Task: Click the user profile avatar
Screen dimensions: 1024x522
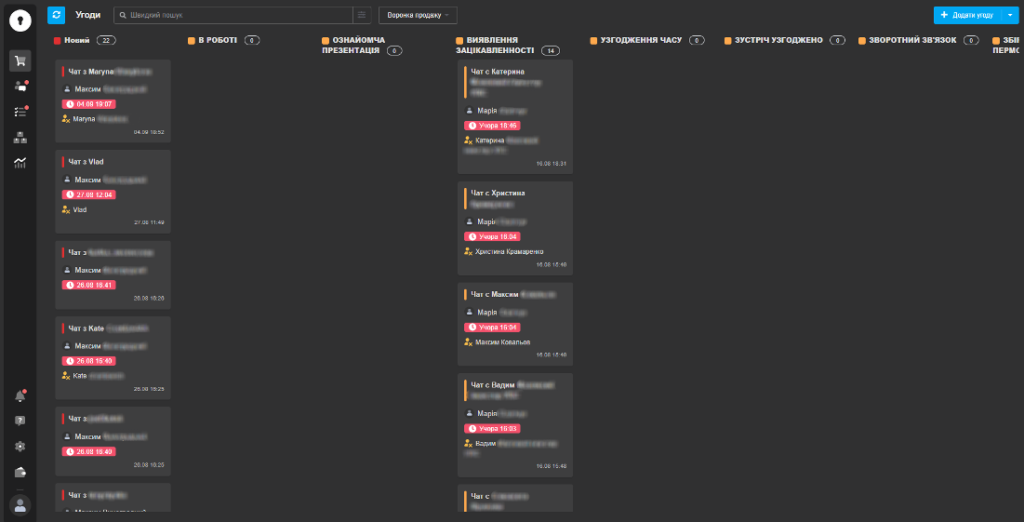Action: 20,504
